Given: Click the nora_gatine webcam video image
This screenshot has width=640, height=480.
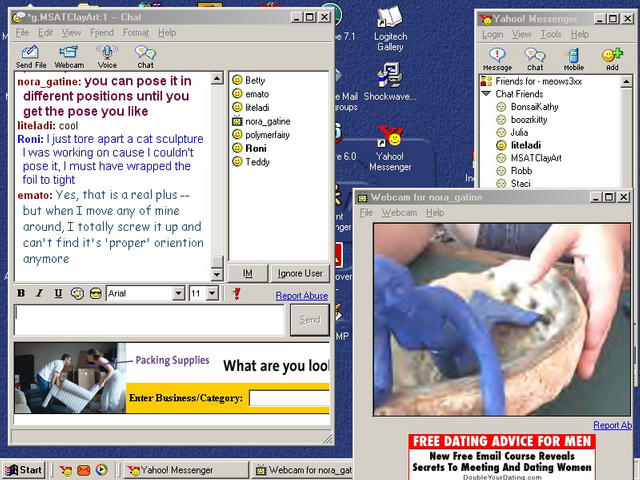Looking at the screenshot, I should pyautogui.click(x=502, y=320).
